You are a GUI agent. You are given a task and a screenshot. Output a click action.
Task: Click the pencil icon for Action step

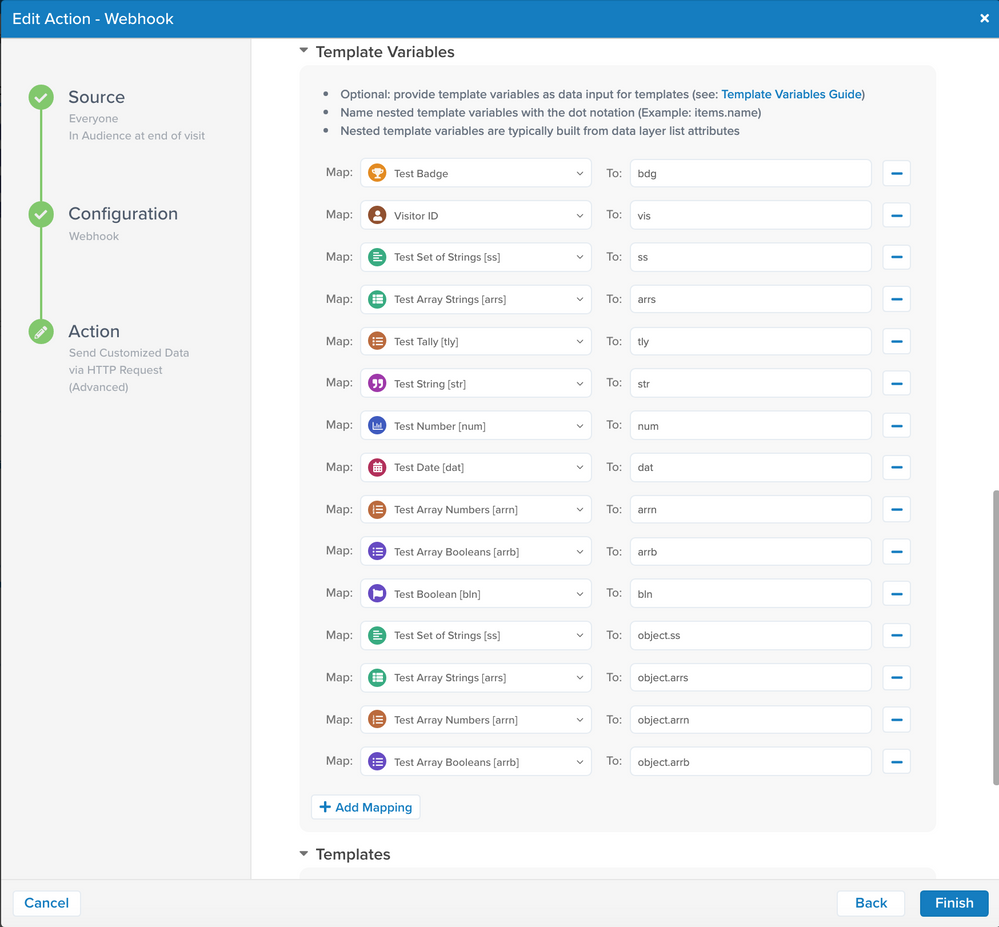coord(41,332)
